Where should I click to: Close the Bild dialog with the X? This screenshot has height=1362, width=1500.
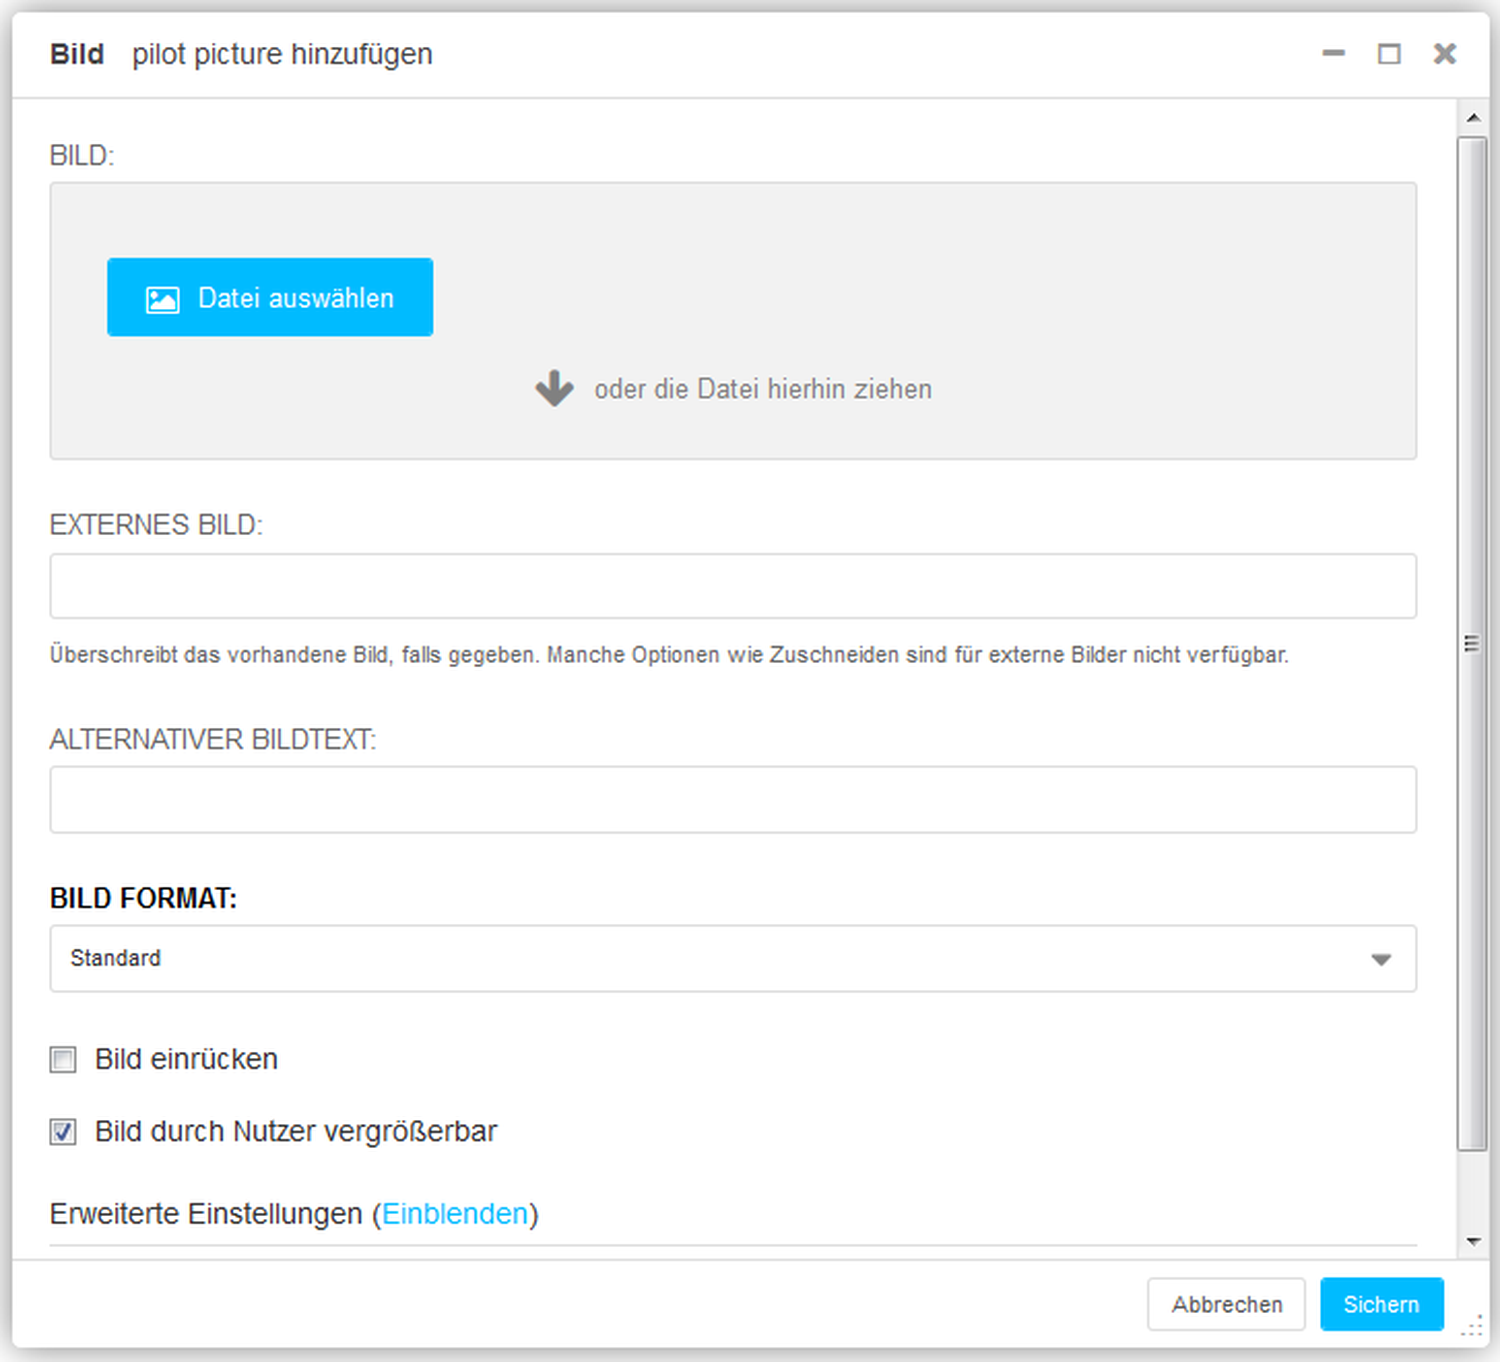coord(1444,53)
